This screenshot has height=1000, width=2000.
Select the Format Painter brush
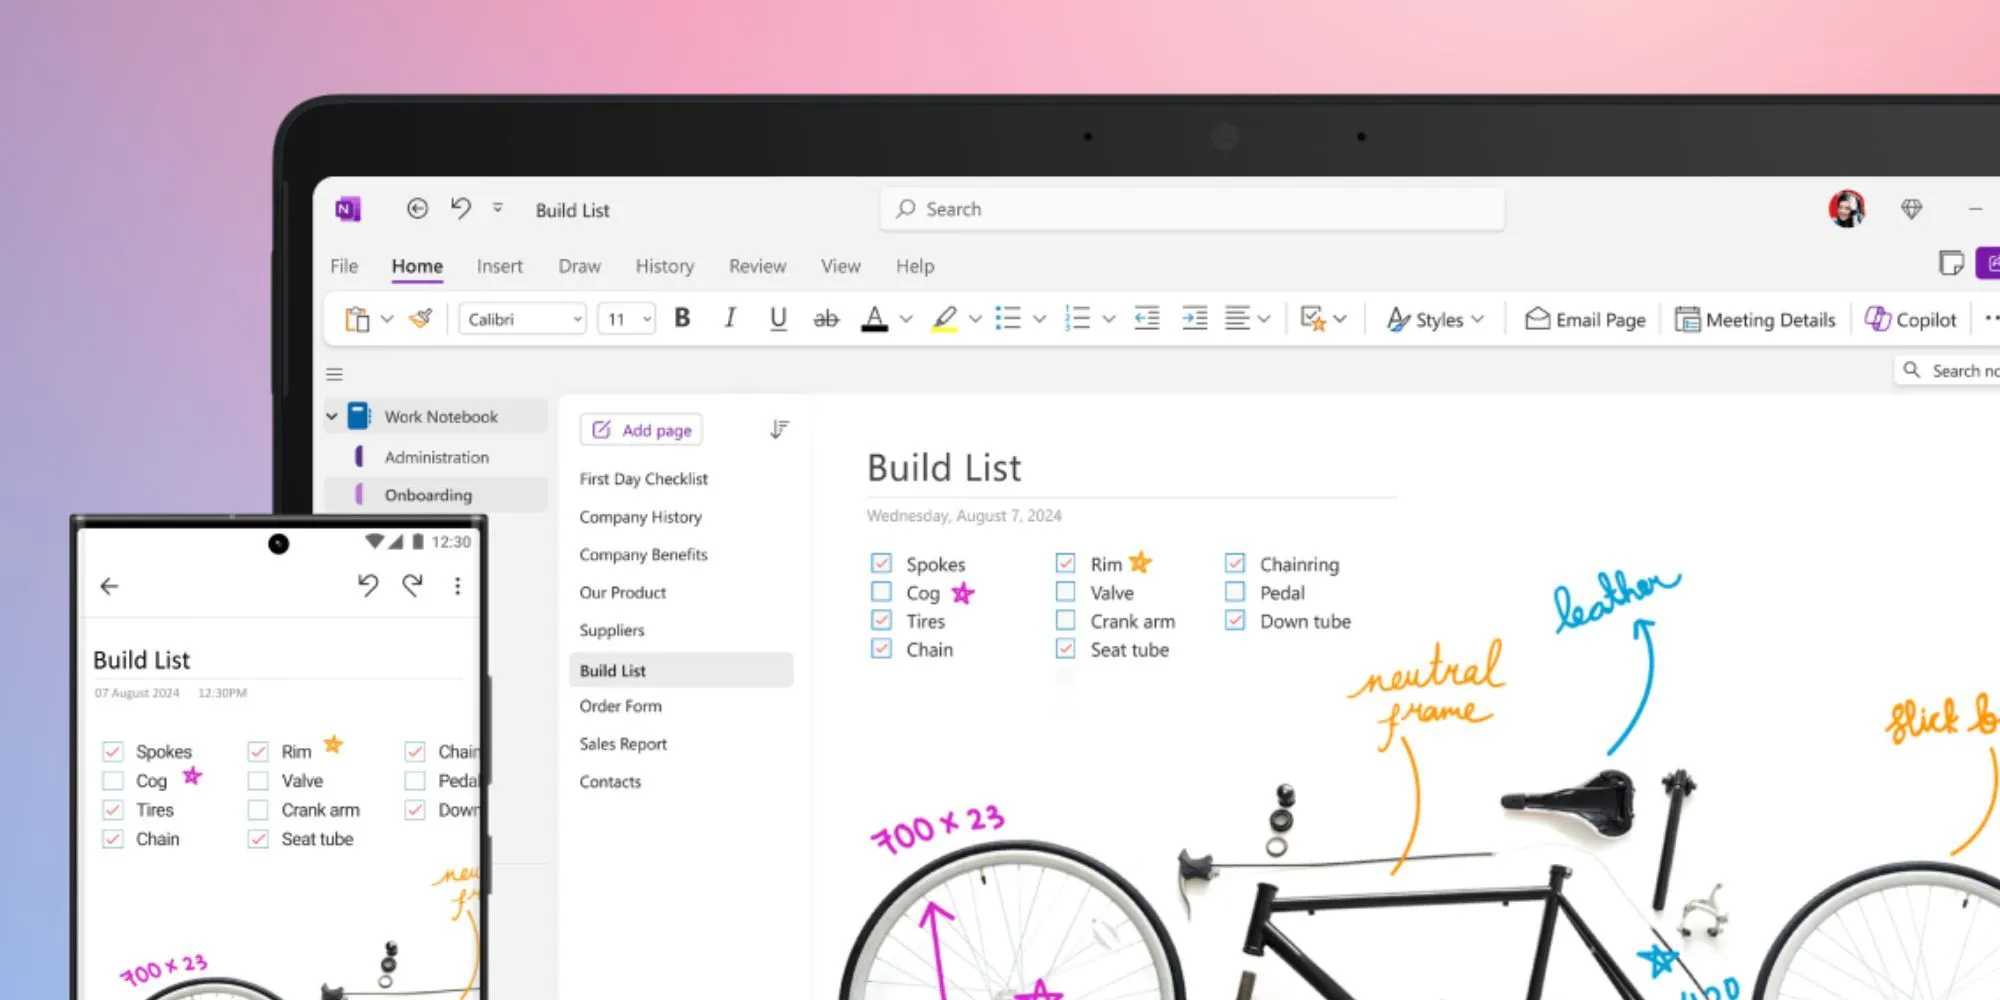coord(421,318)
